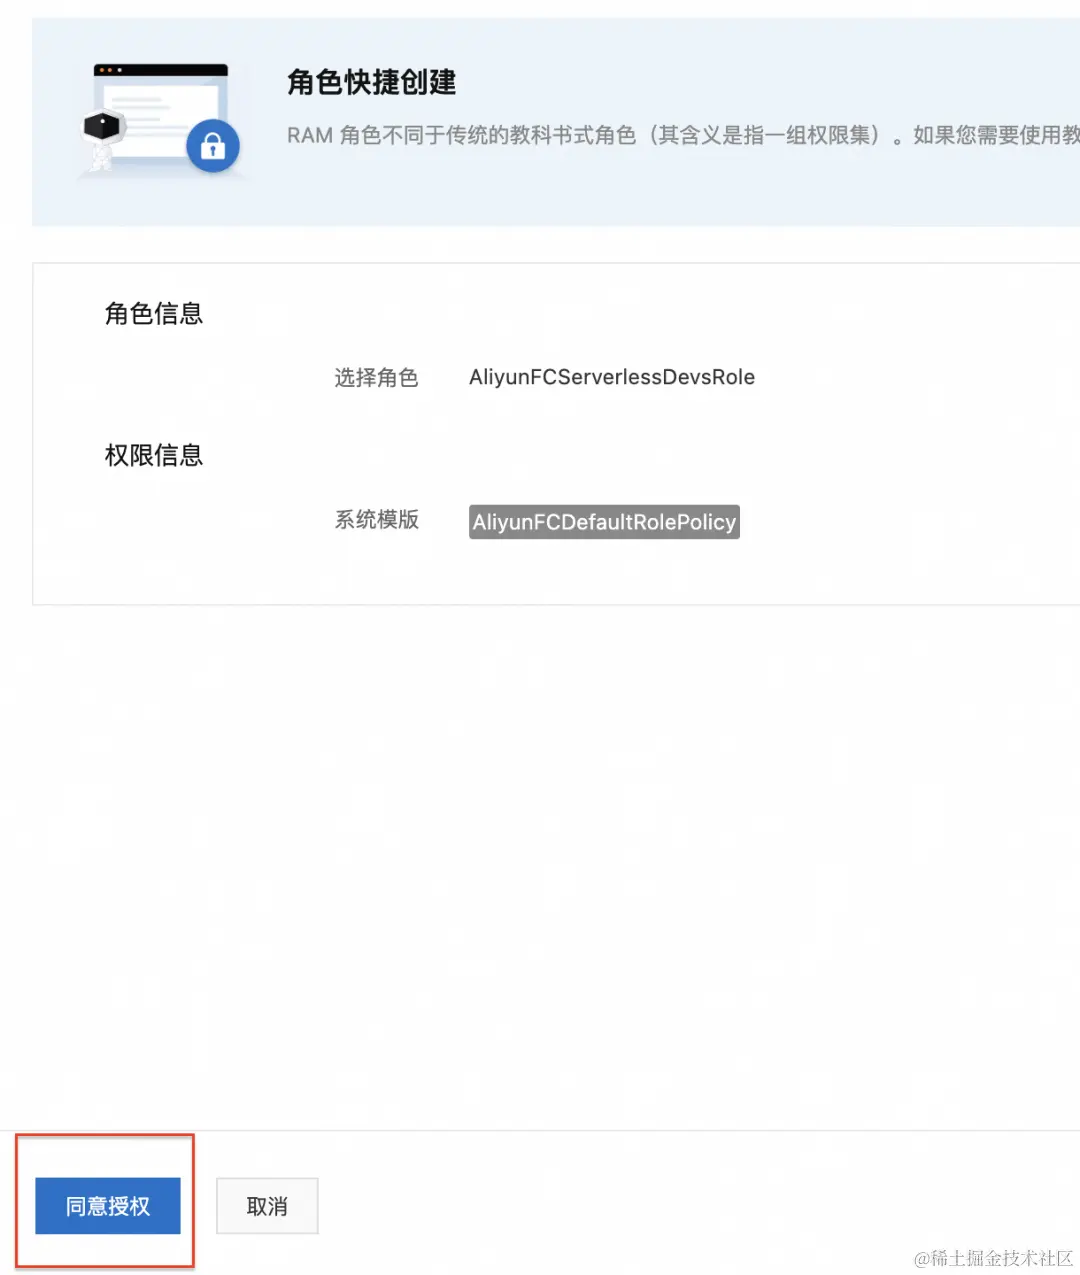Click the 系统模版 policy selection area
Screen dimensions: 1080x1275
[x=377, y=520]
